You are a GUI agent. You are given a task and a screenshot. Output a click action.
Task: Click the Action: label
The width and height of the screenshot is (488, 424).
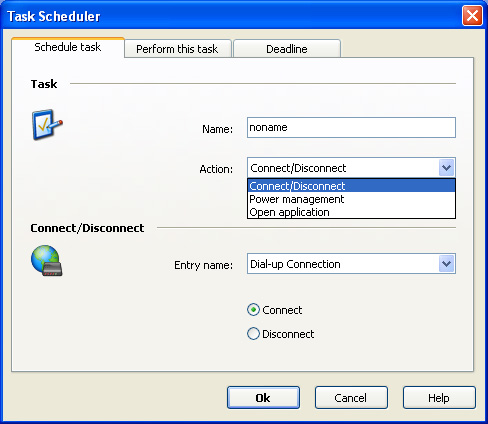click(x=216, y=169)
